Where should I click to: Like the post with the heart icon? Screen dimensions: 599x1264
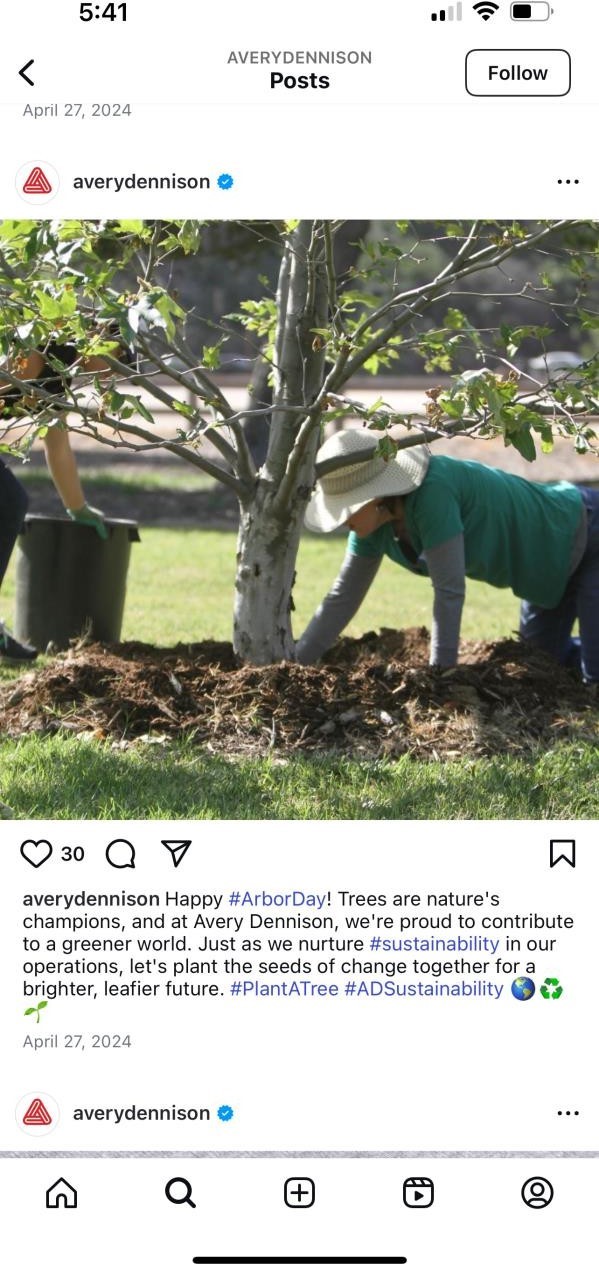(x=36, y=853)
